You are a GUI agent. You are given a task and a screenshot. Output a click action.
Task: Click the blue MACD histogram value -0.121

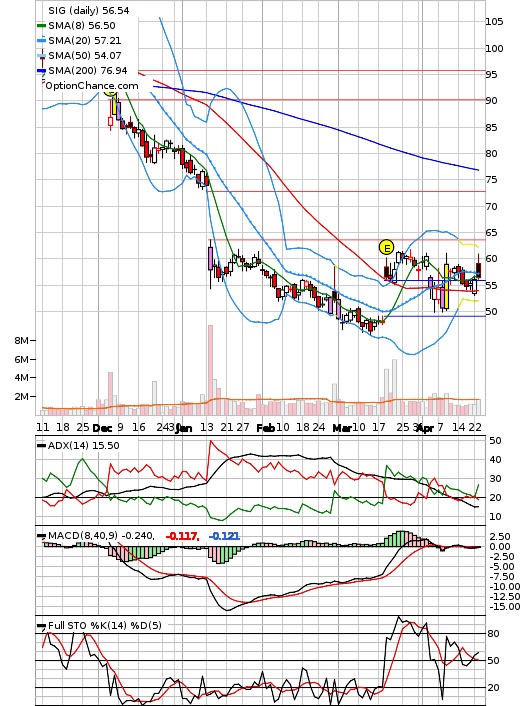coord(224,536)
